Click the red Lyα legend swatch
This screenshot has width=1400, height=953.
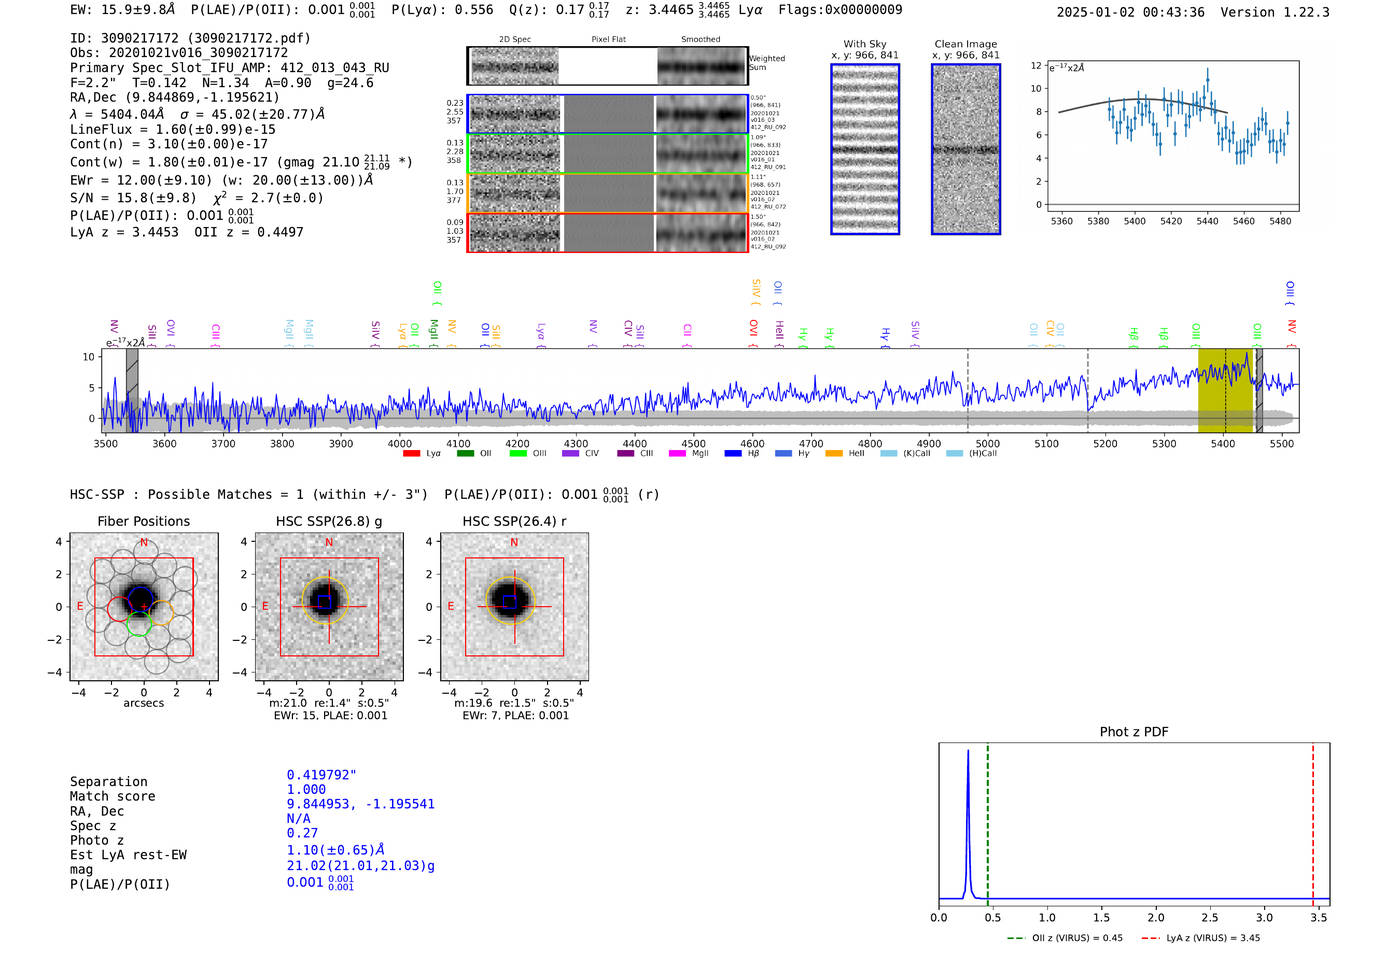411,454
